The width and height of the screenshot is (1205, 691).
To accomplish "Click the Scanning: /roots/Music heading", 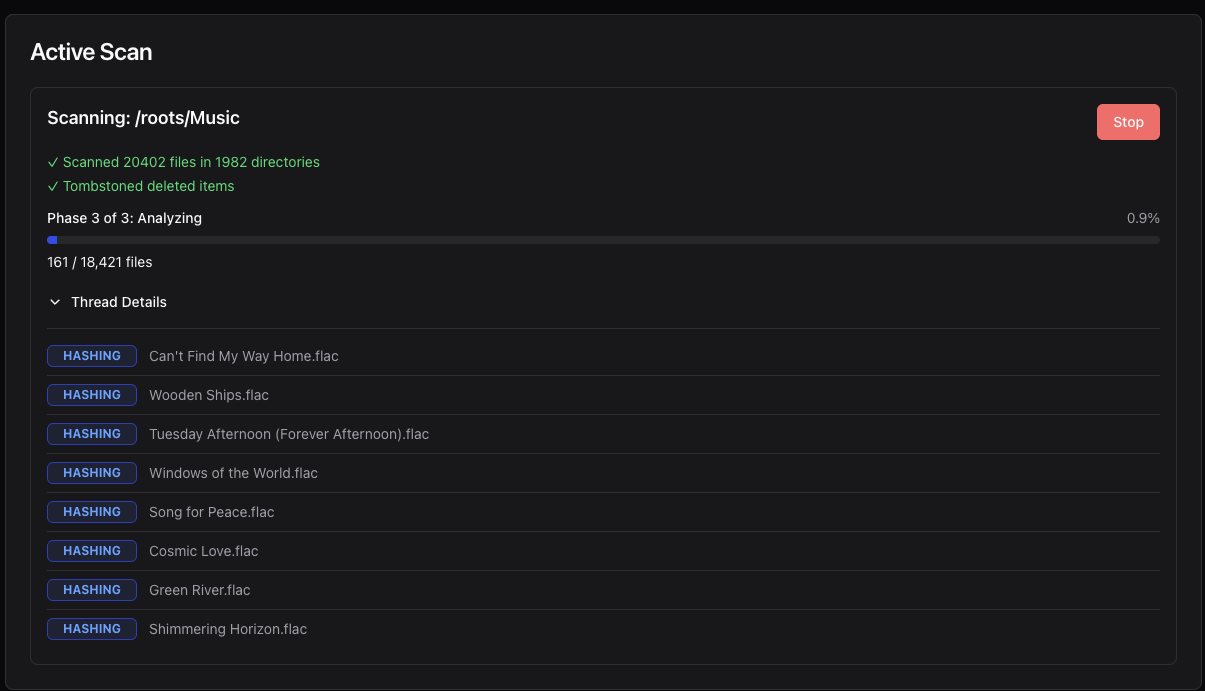I will click(143, 118).
